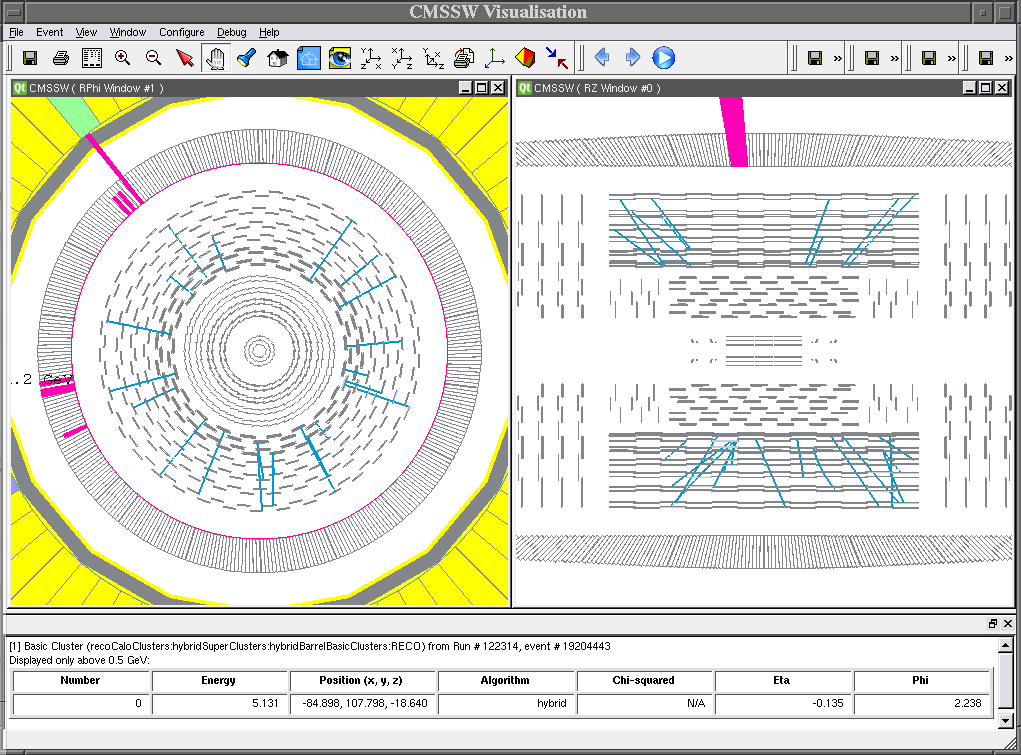1021x755 pixels.
Task: Minimize the RZ Window #0 subwindow
Action: pyautogui.click(x=970, y=88)
